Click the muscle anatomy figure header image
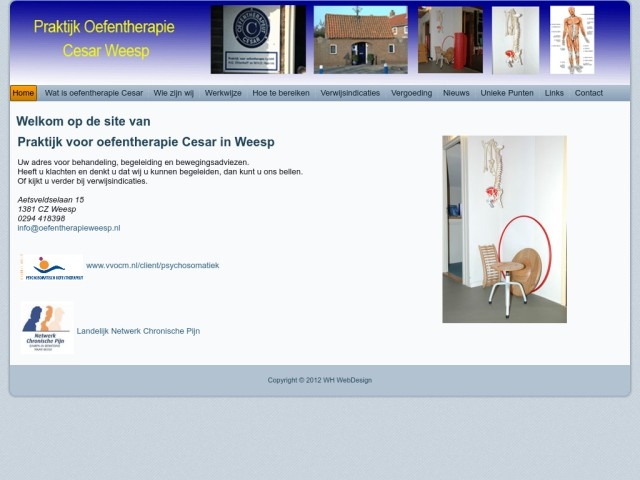 tap(572, 40)
